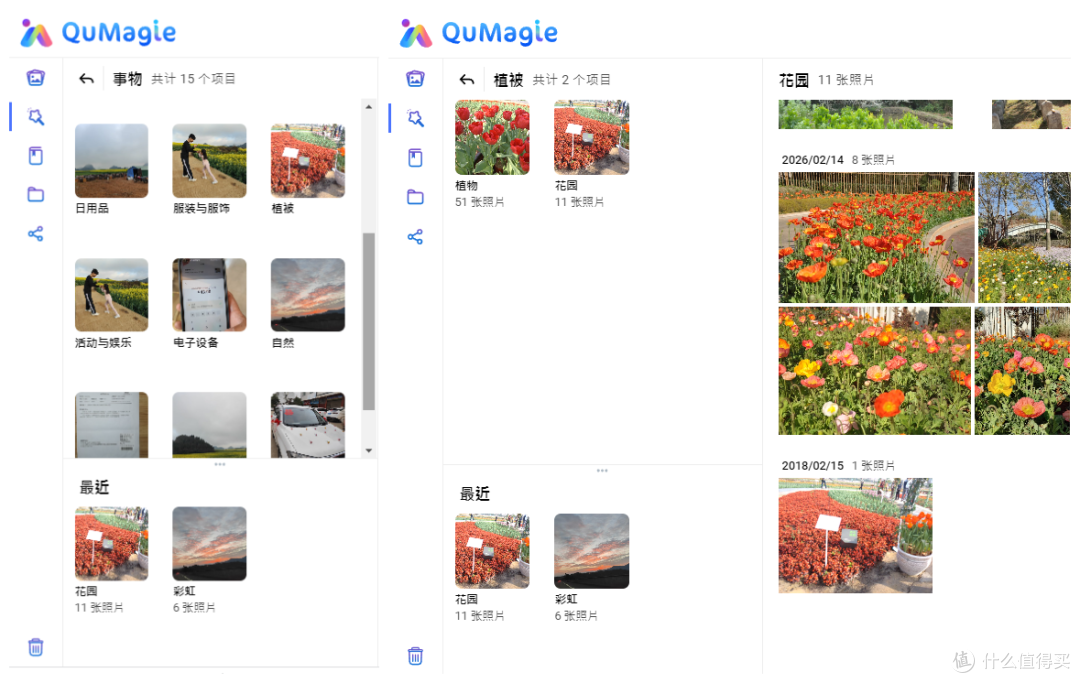Click 共计 15 个项目 count text
This screenshot has width=1080, height=683.
(194, 79)
